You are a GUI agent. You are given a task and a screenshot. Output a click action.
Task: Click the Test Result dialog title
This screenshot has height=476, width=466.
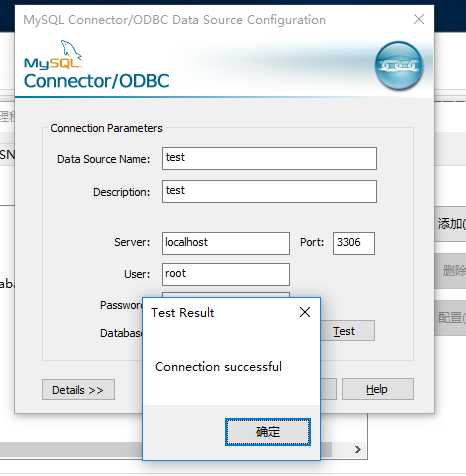pos(183,313)
